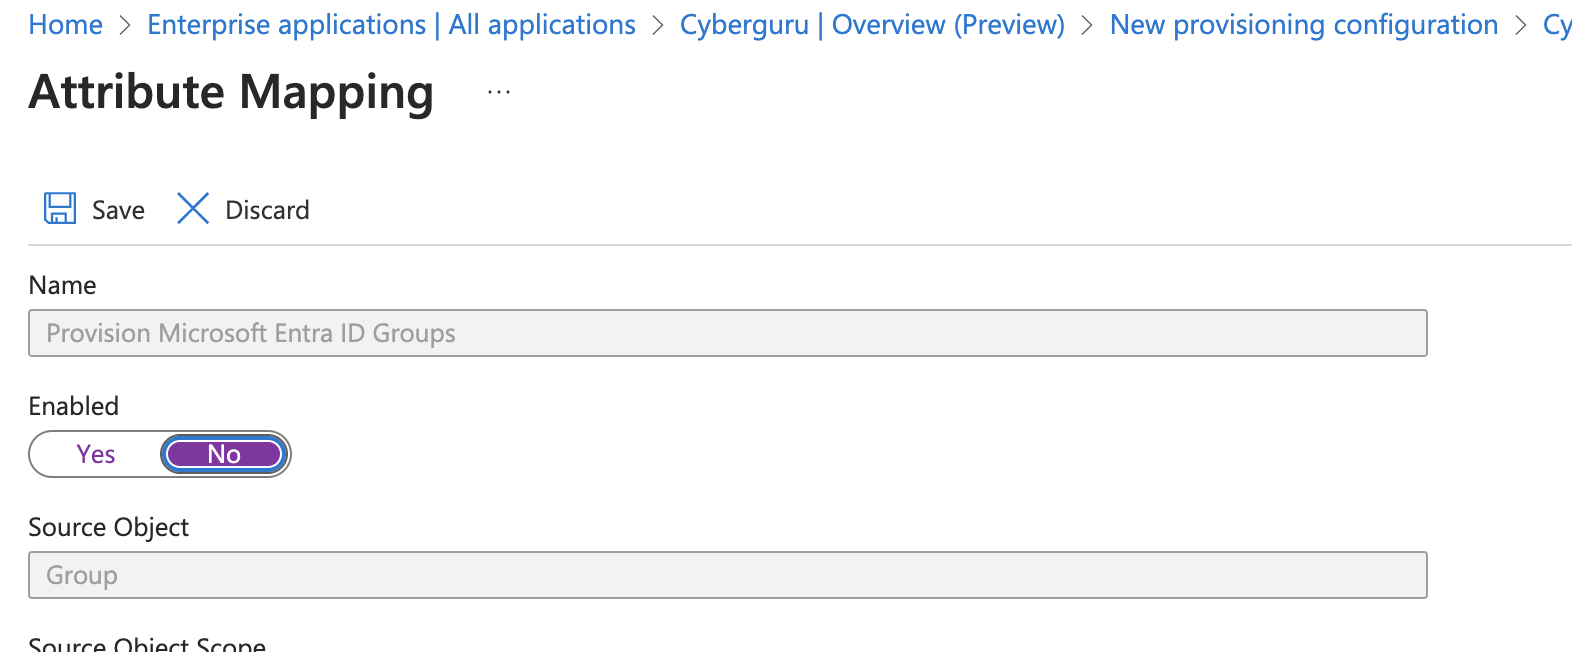Open Enterprise applications | All applications breadcrumb
Image resolution: width=1572 pixels, height=652 pixels.
pos(391,25)
